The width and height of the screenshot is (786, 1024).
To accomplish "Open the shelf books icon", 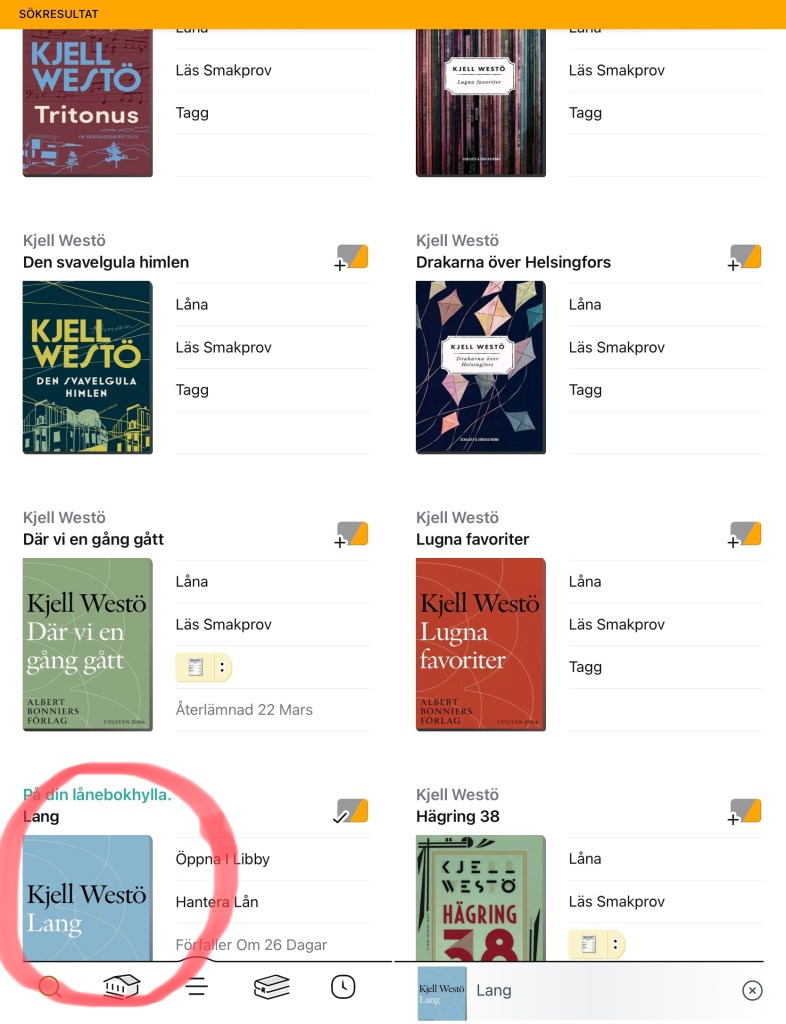I will pyautogui.click(x=272, y=986).
